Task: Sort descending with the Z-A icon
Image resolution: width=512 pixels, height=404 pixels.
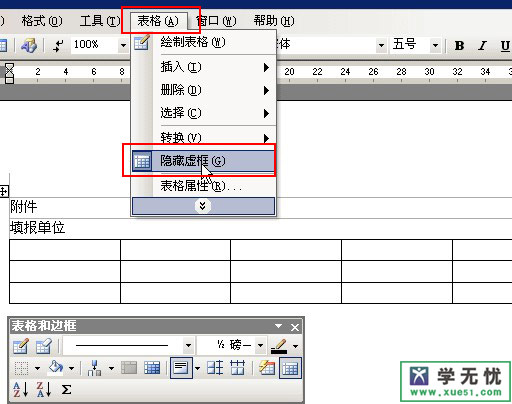Action: coord(44,389)
